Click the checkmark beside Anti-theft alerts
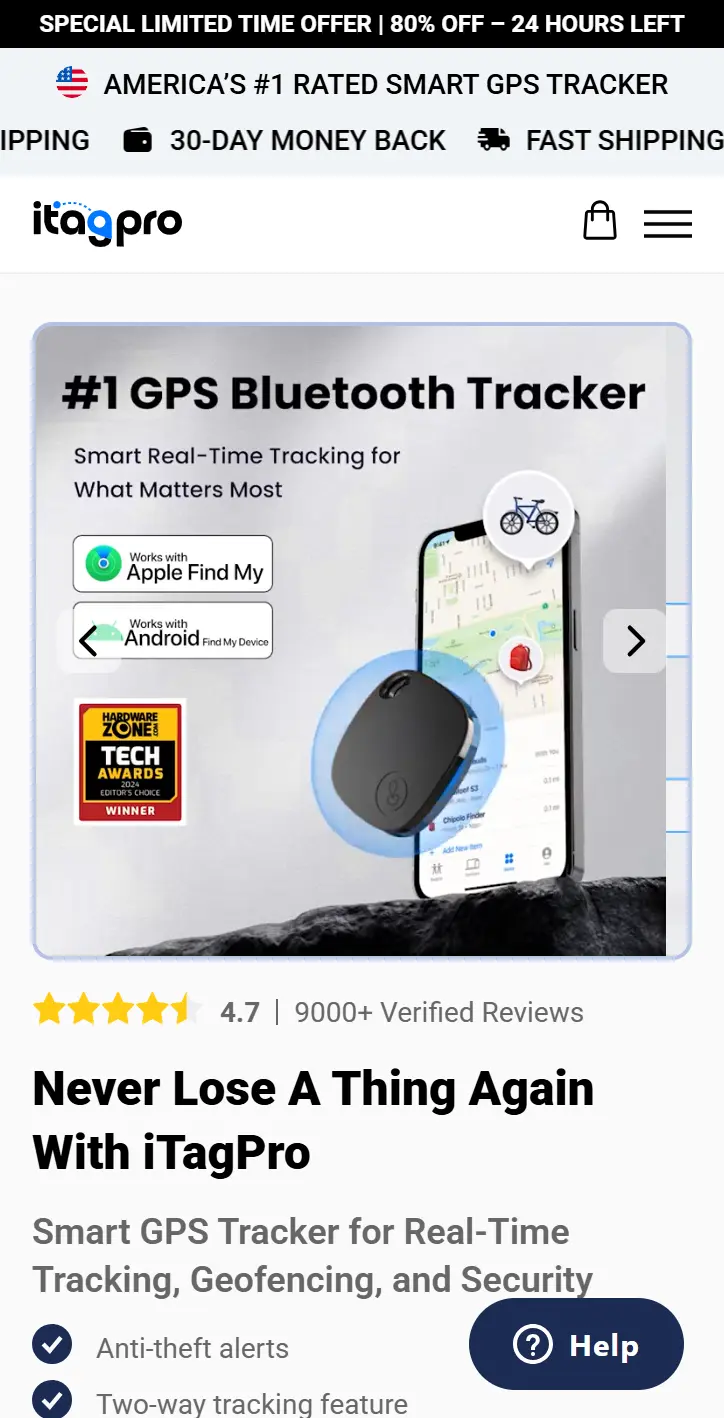Viewport: 724px width, 1418px height. click(x=52, y=1344)
